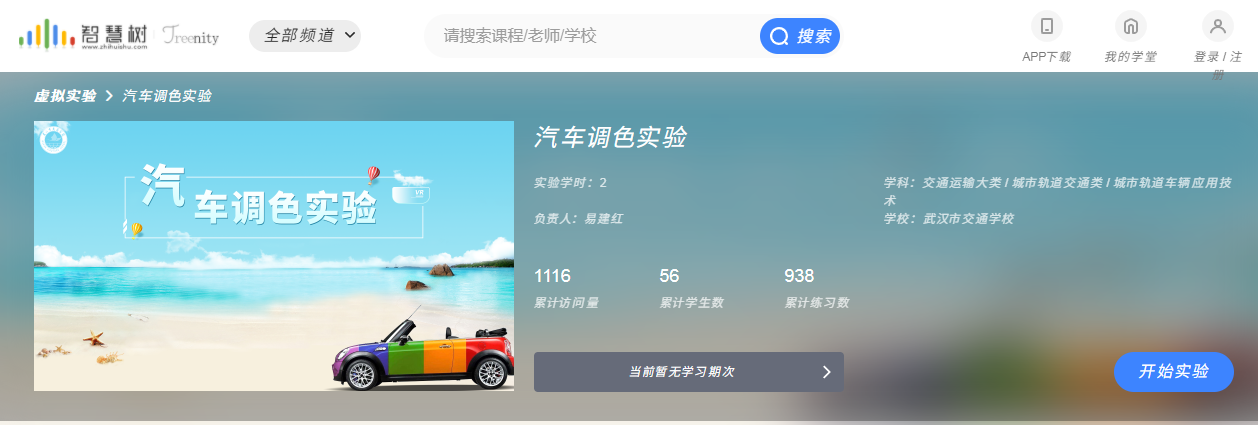Click the Zhihuishu colorful bars logo
Screen dimensions: 1258x425
[x=46, y=36]
